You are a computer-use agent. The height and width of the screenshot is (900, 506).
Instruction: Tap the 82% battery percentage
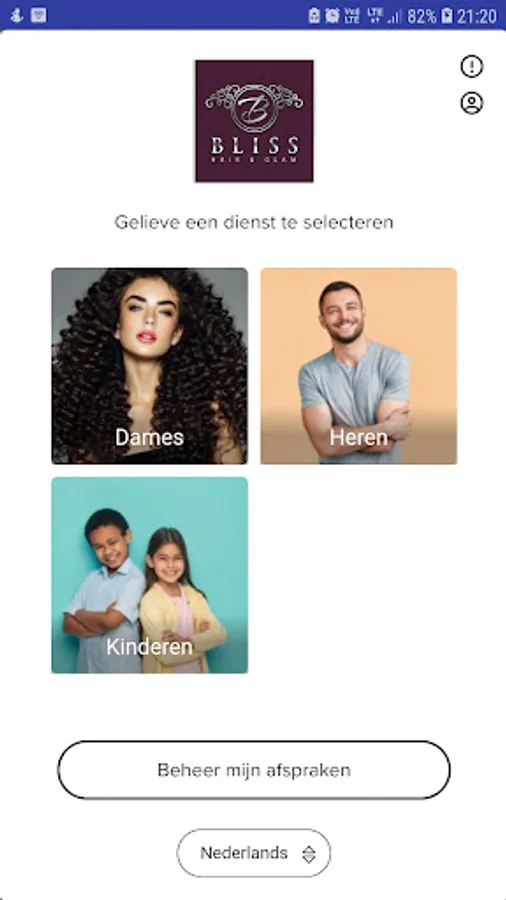point(422,16)
